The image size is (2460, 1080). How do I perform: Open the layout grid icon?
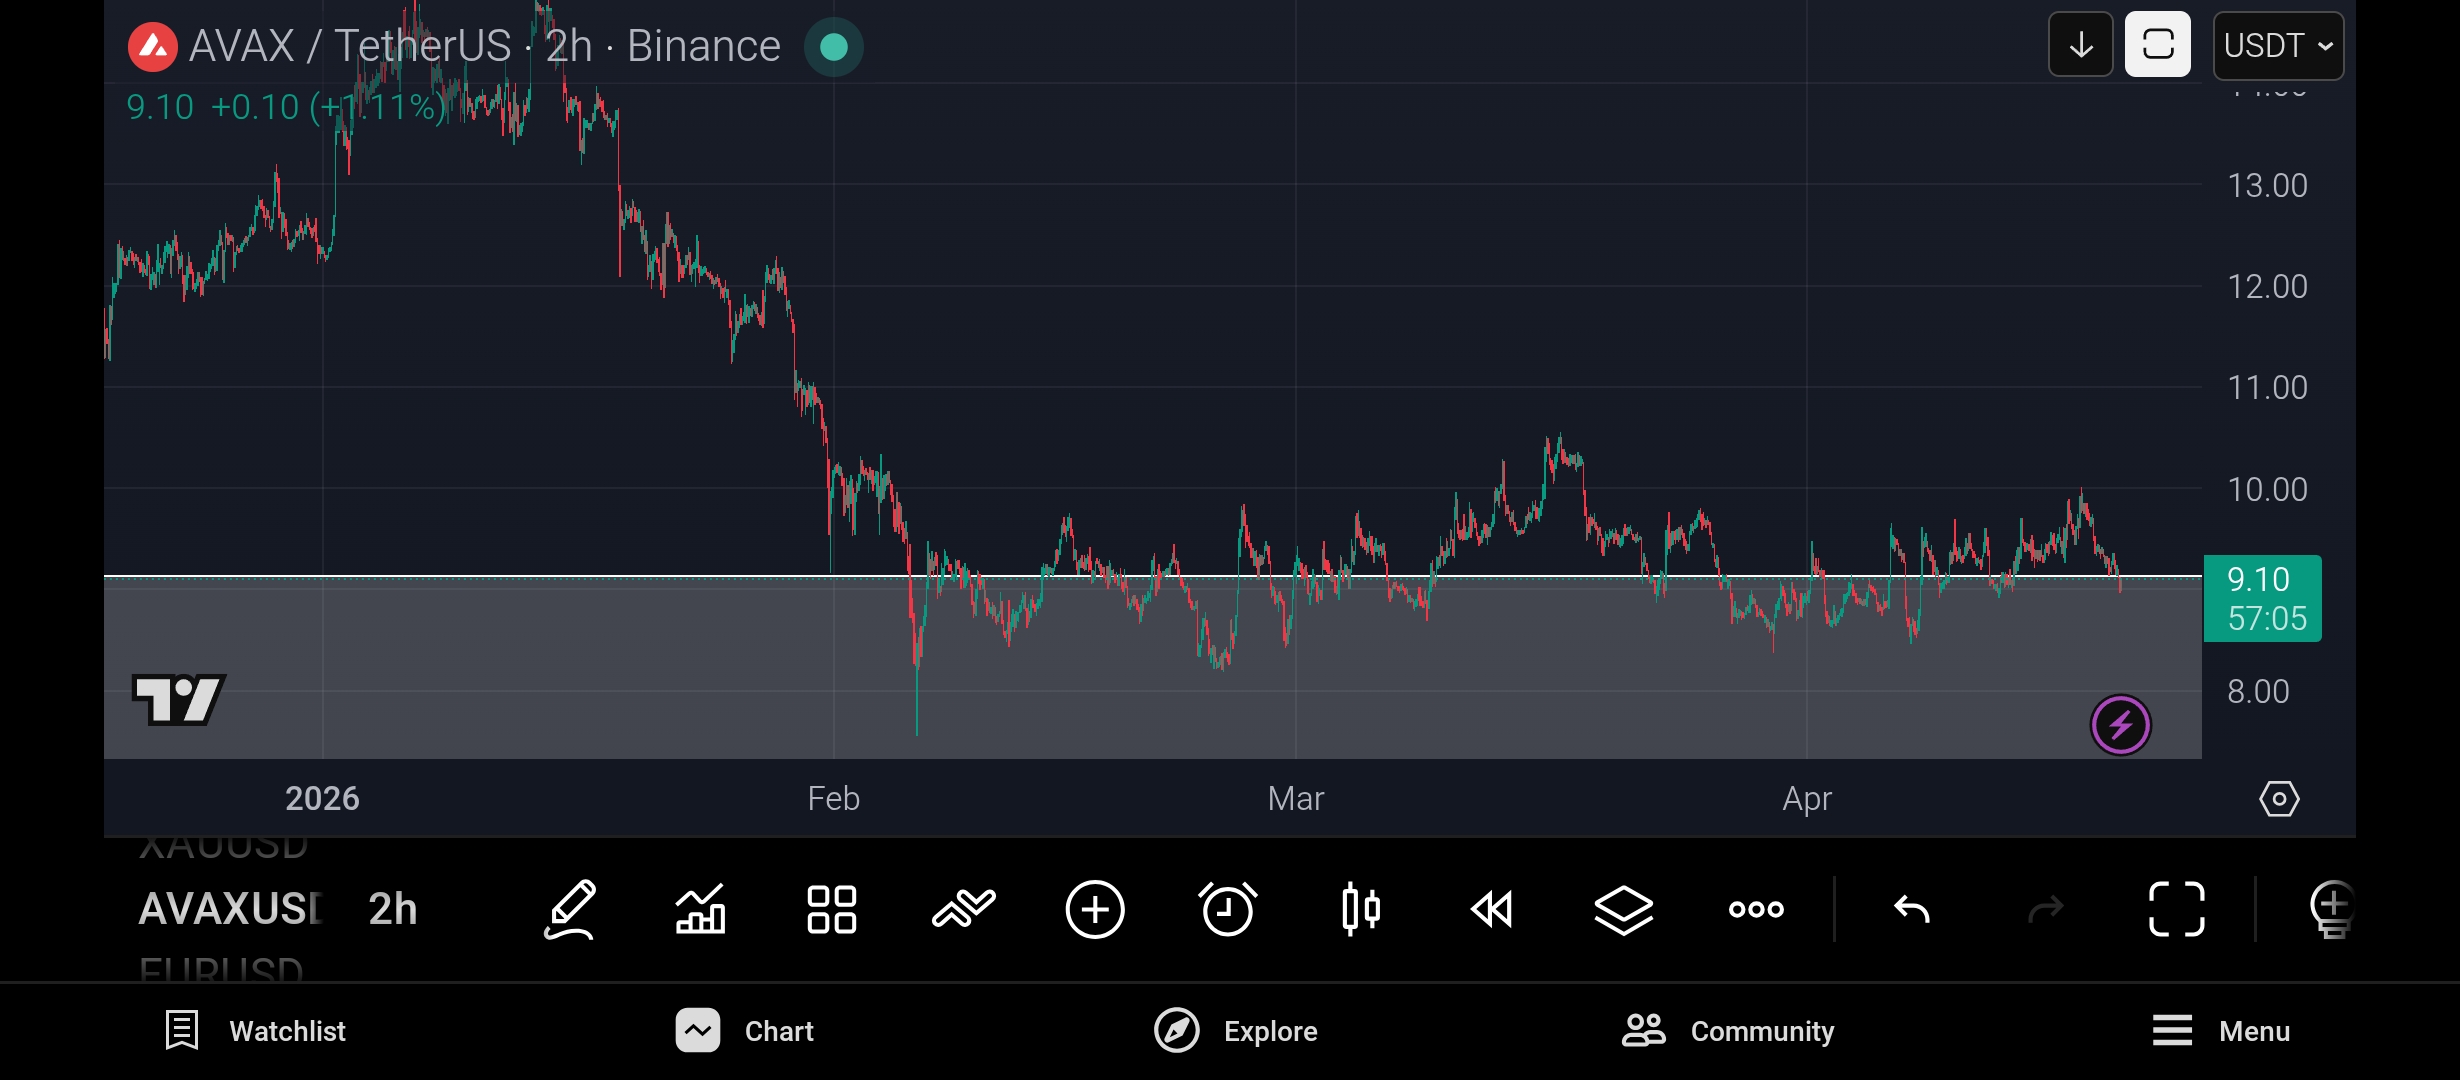(x=831, y=909)
